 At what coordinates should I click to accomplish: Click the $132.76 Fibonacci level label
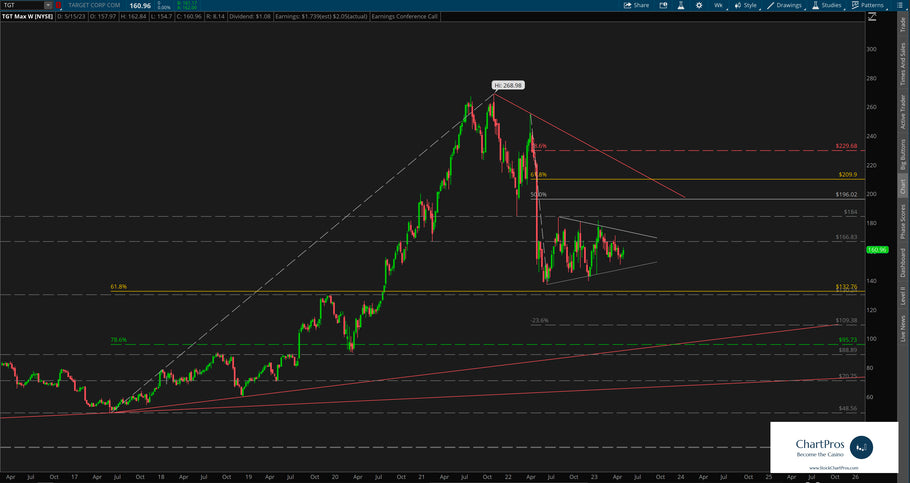846,287
